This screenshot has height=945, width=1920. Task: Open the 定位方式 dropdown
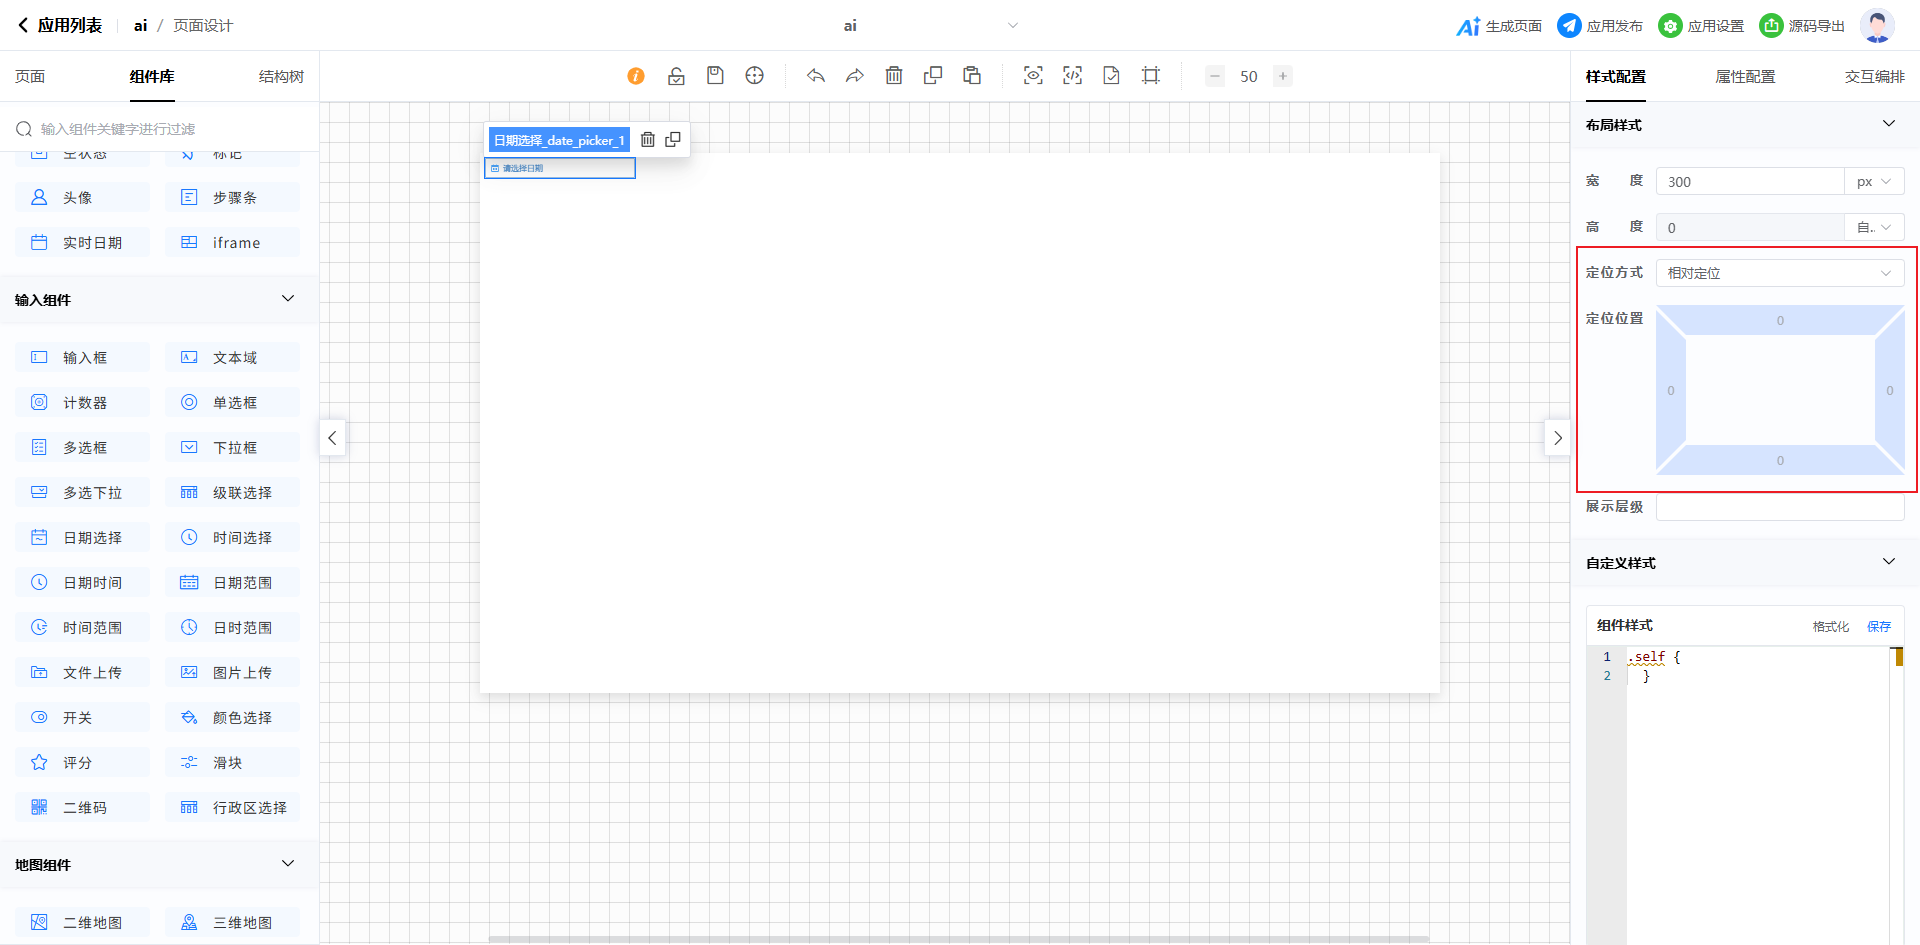[1780, 273]
